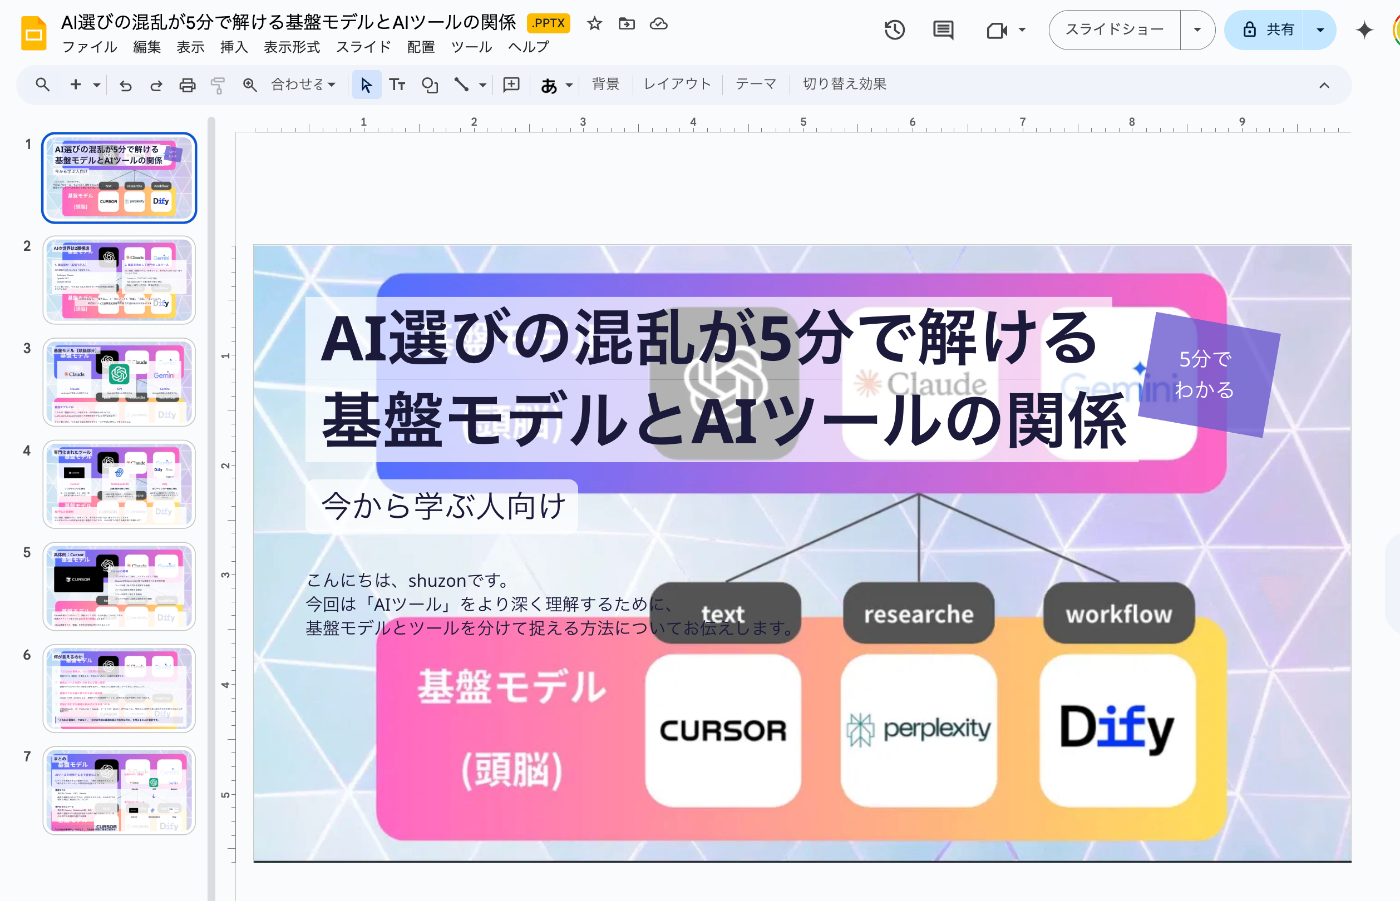Screen dimensions: 1400x901
Task: Select slide 7 thumbnail
Action: tap(119, 791)
